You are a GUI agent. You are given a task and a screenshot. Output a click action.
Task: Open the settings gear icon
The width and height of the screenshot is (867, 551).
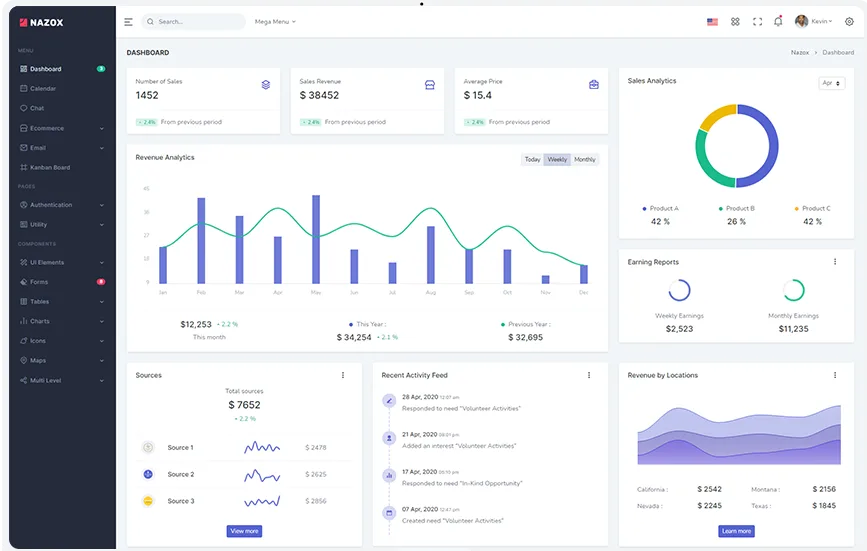(849, 22)
